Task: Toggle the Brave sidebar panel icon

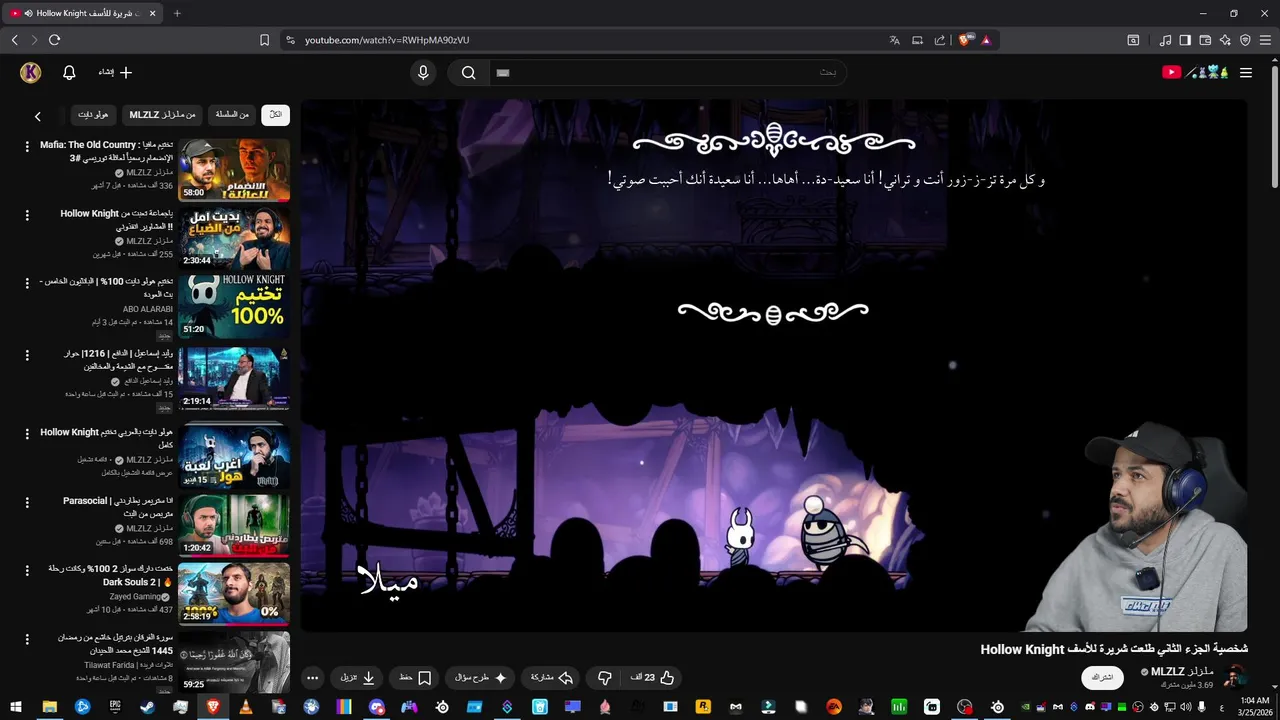Action: [1185, 40]
